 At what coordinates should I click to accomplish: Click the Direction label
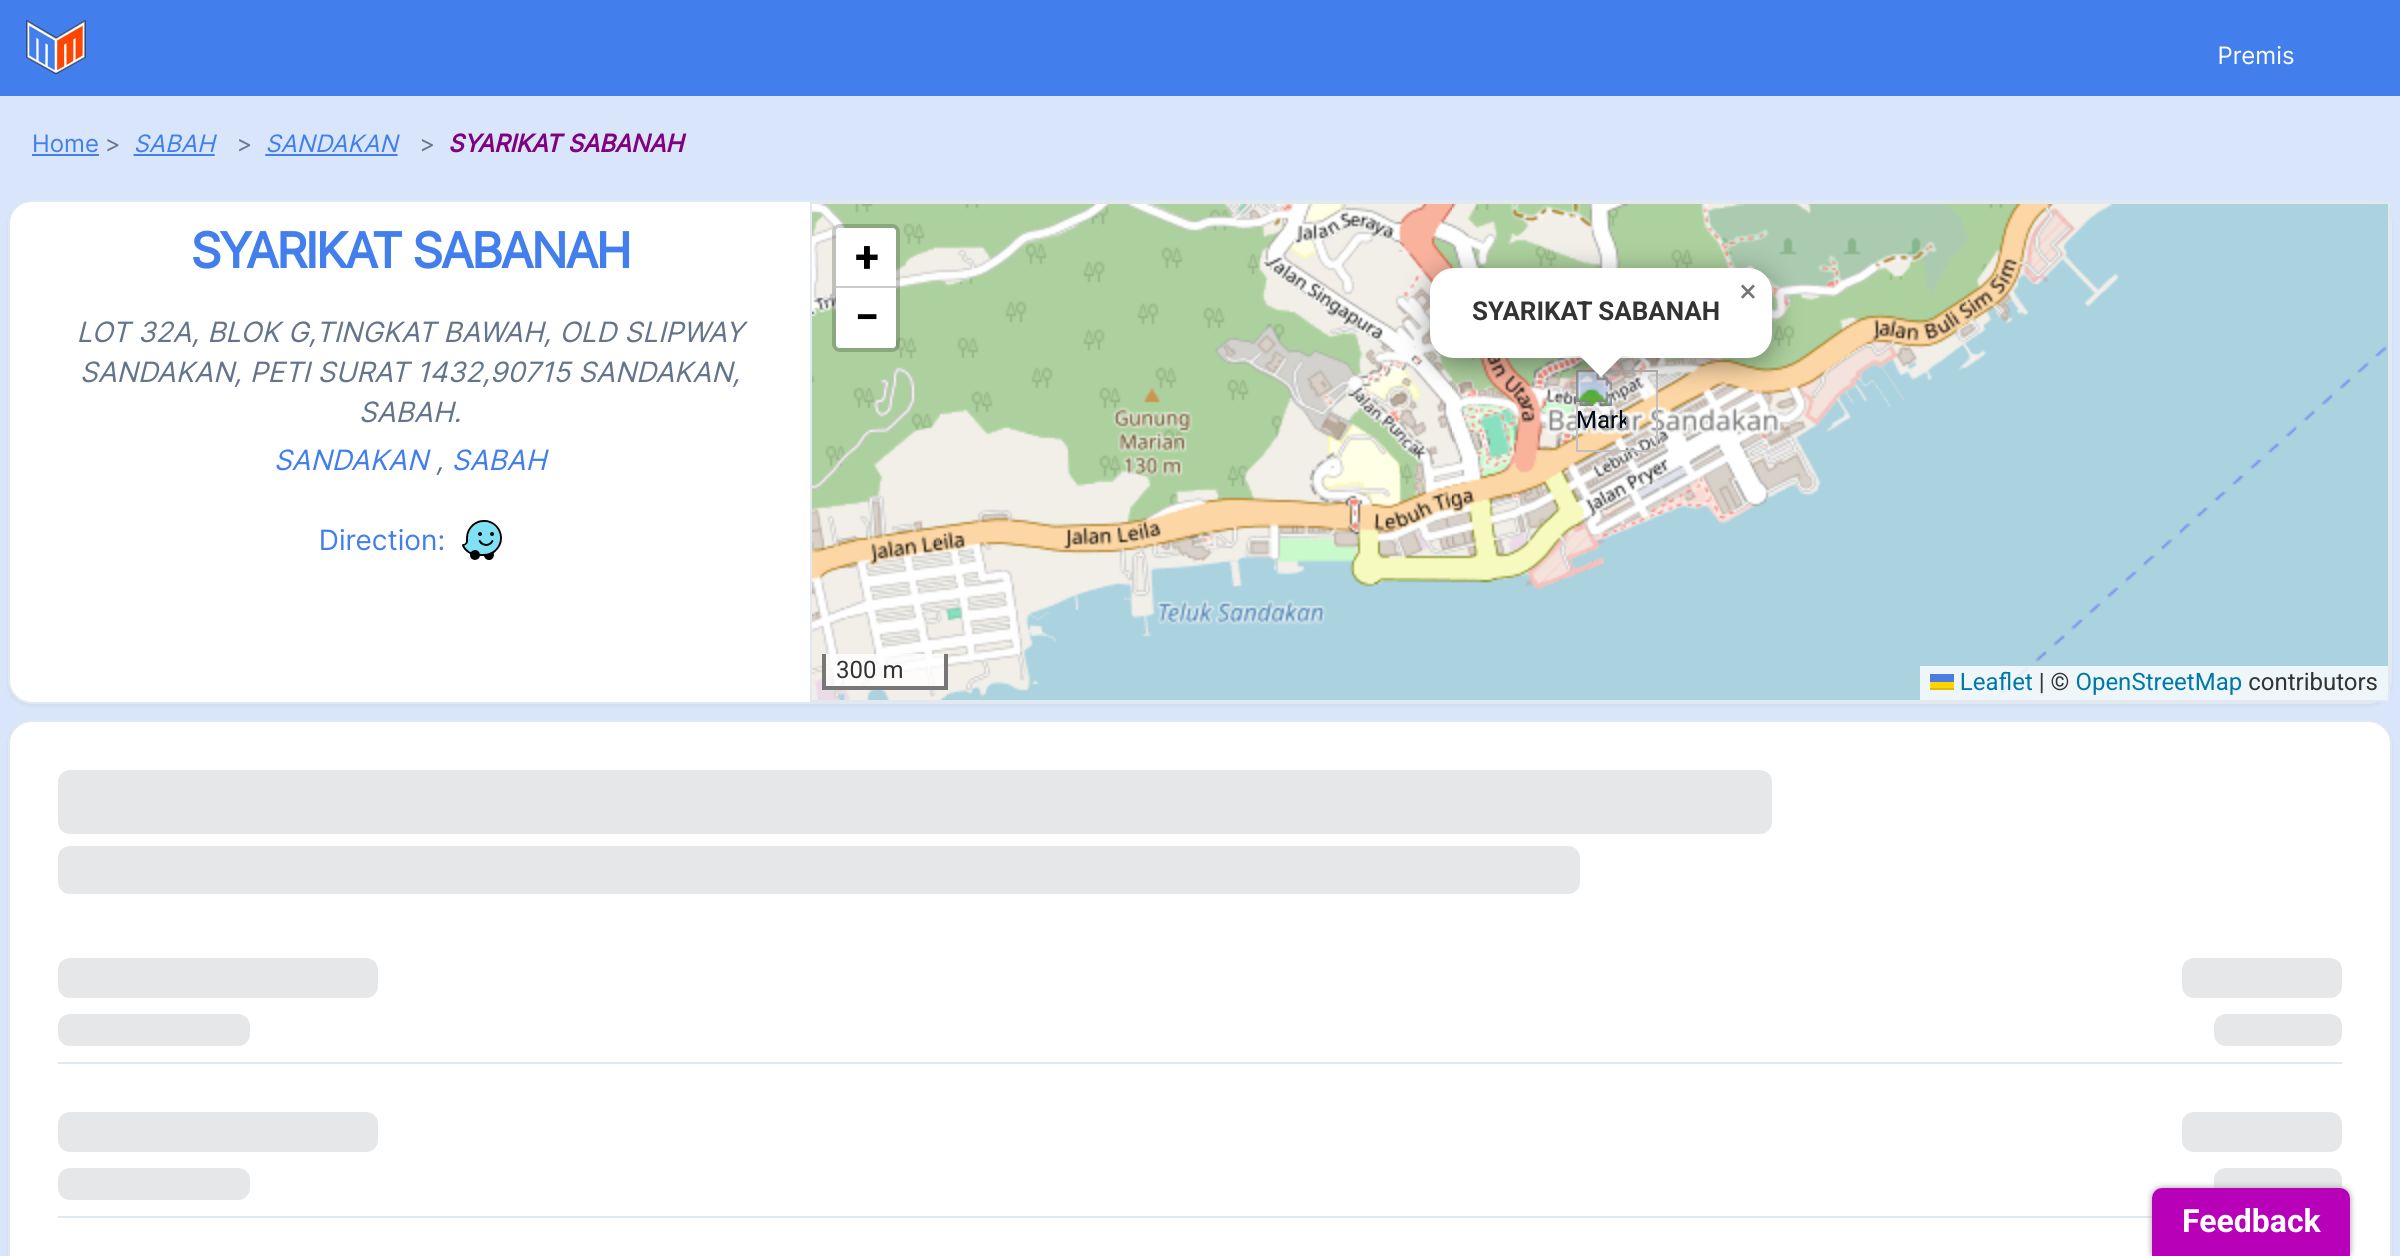[381, 540]
